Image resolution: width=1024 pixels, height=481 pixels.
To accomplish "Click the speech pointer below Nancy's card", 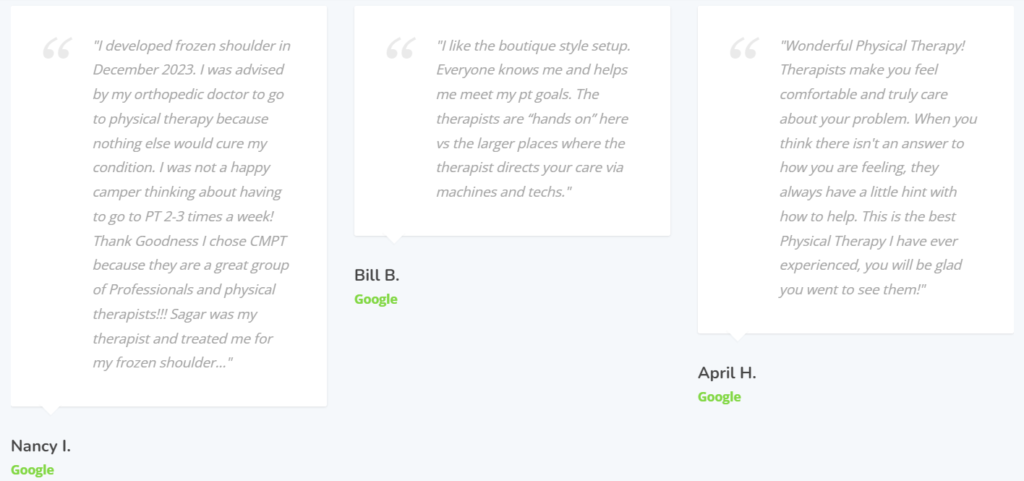I will pos(50,411).
